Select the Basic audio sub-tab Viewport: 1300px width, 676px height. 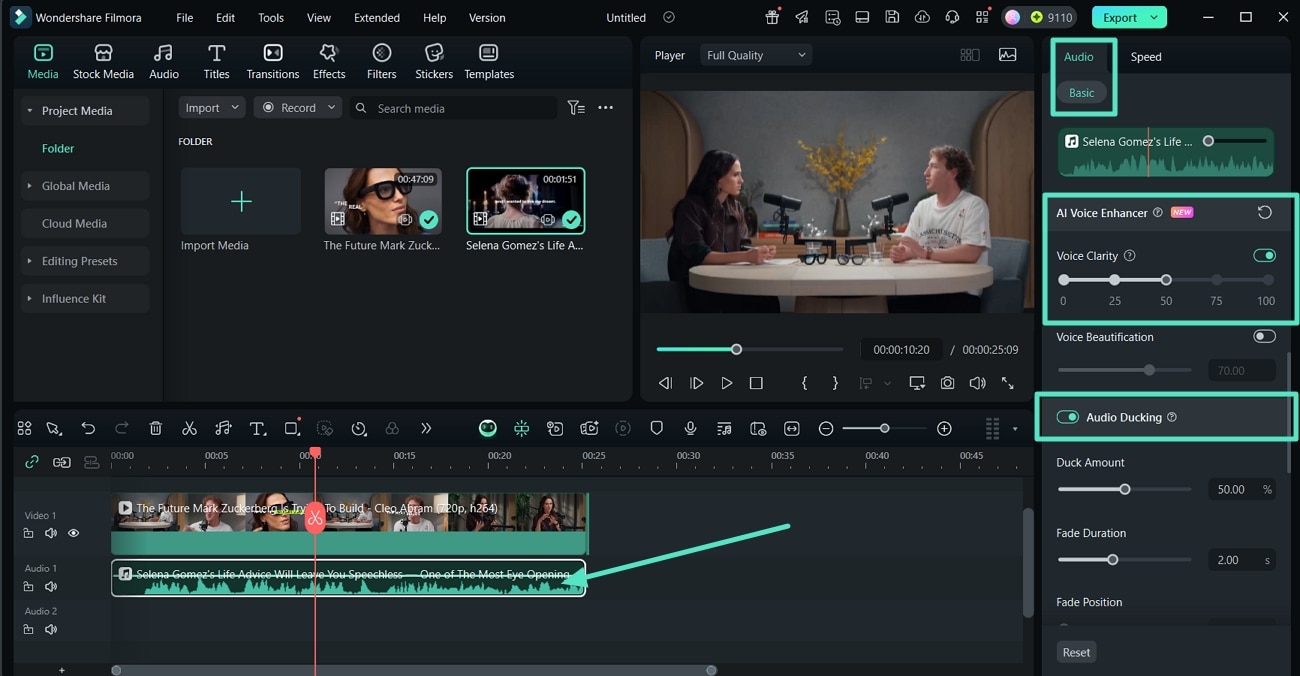1082,92
